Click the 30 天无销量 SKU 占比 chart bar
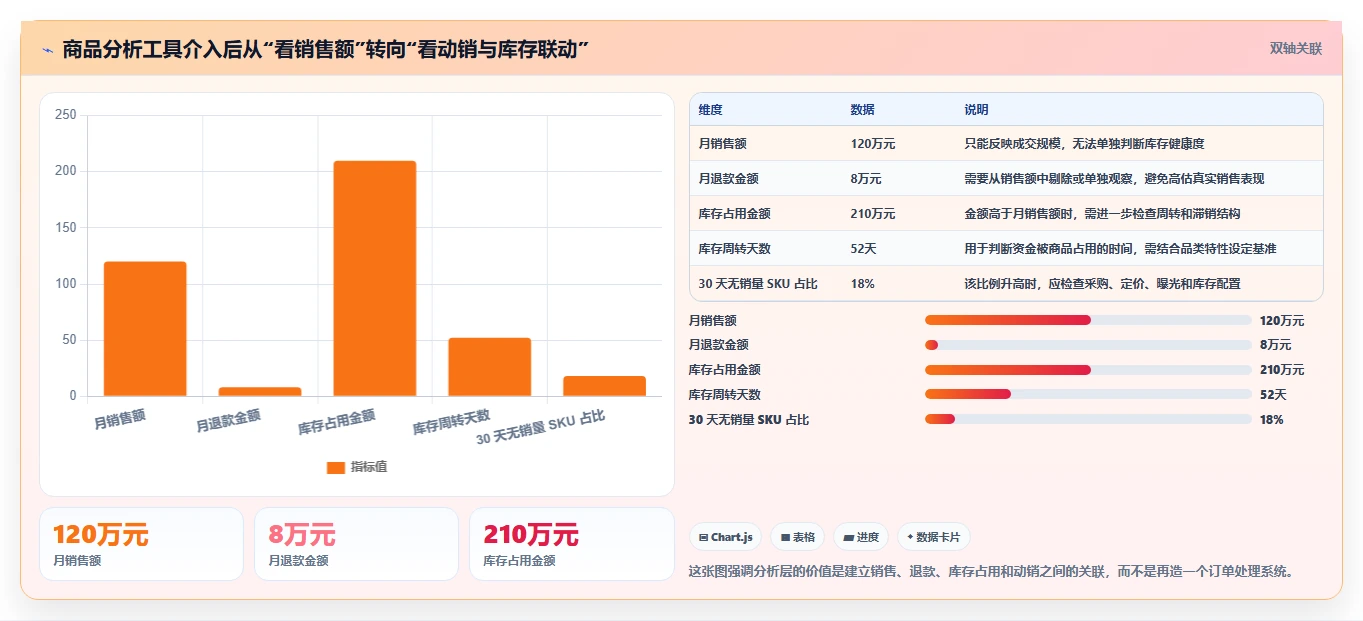The image size is (1363, 621). [x=604, y=386]
